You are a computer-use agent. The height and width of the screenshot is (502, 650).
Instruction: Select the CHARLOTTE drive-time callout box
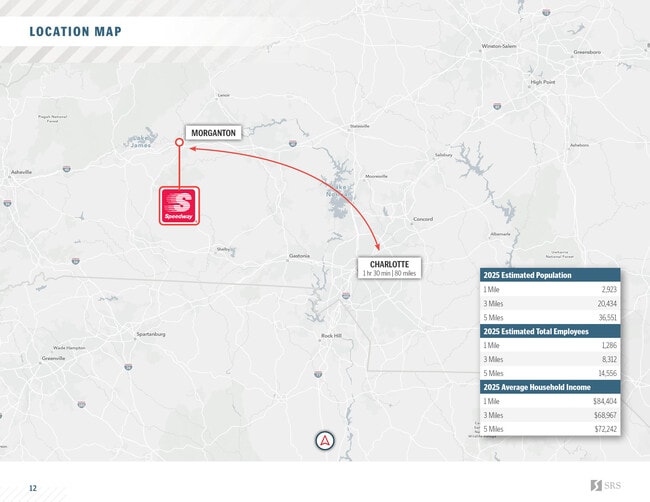click(x=389, y=268)
